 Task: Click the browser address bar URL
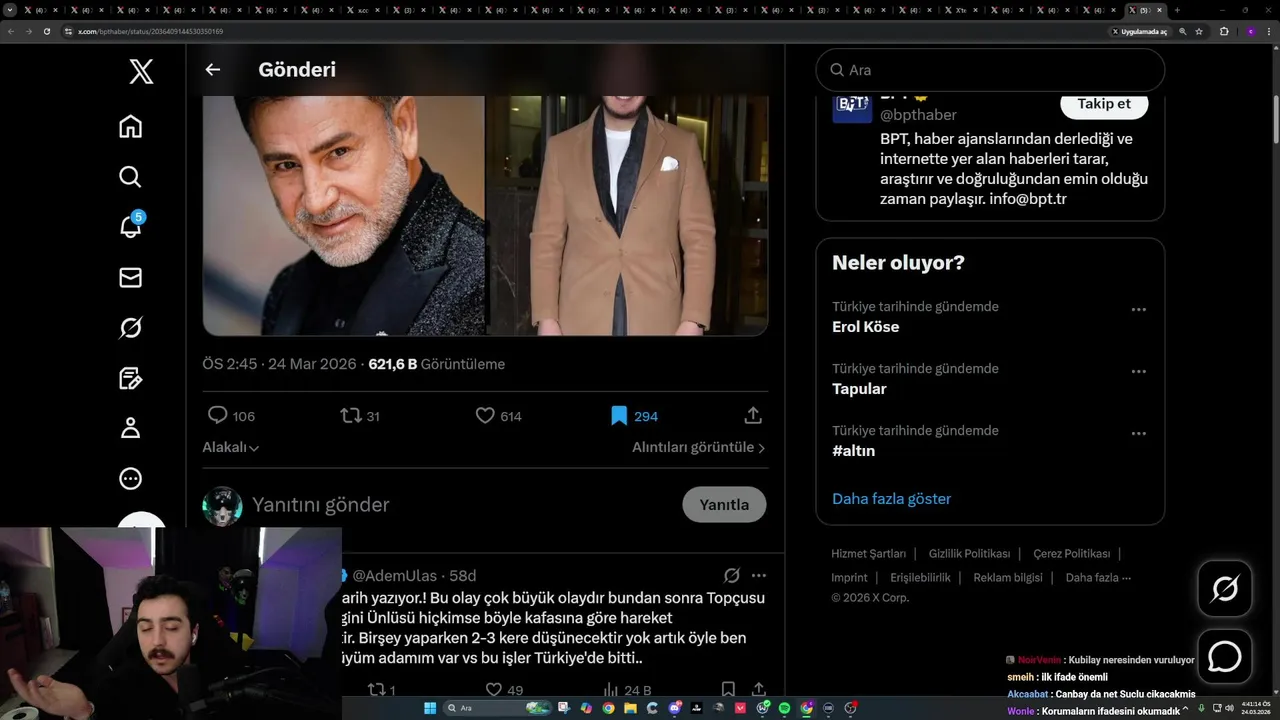pyautogui.click(x=150, y=31)
